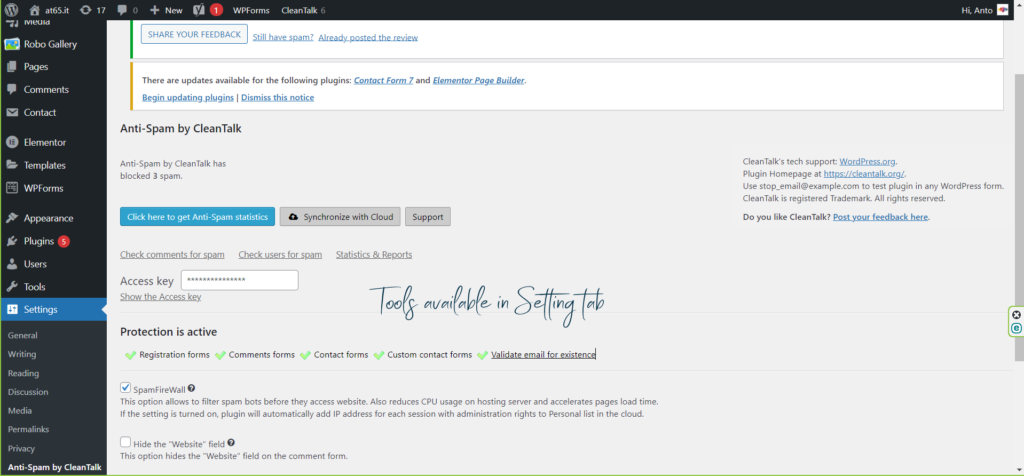
Task: Click the Elementor sidebar icon
Action: pyautogui.click(x=11, y=142)
